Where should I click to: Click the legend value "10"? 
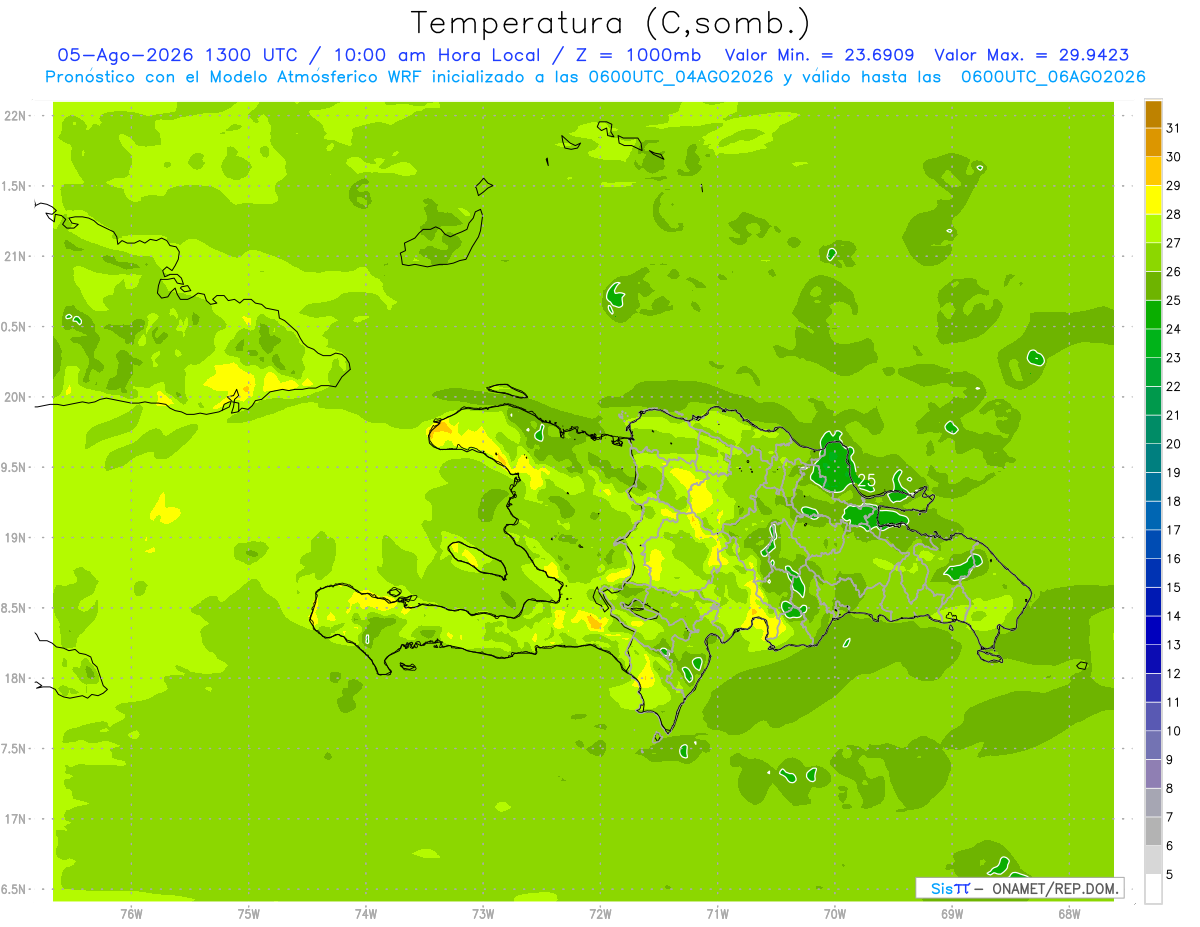1174,730
